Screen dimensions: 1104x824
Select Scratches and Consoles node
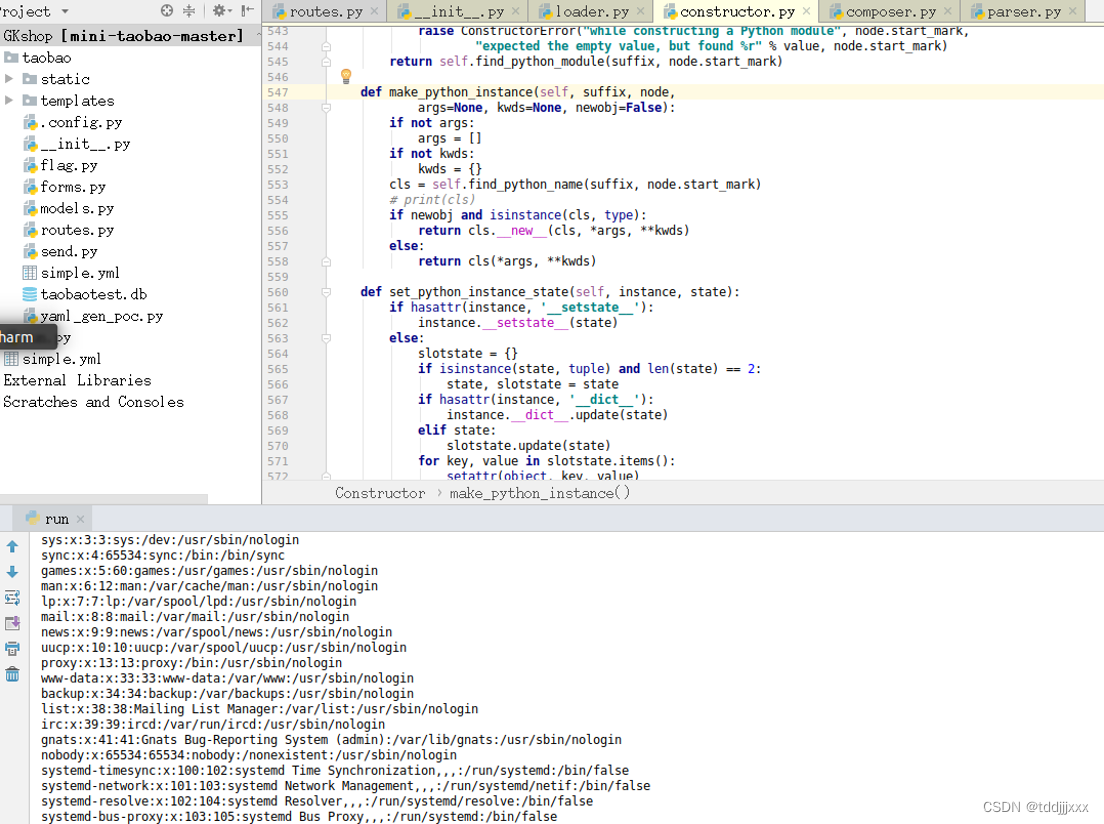[x=94, y=402]
